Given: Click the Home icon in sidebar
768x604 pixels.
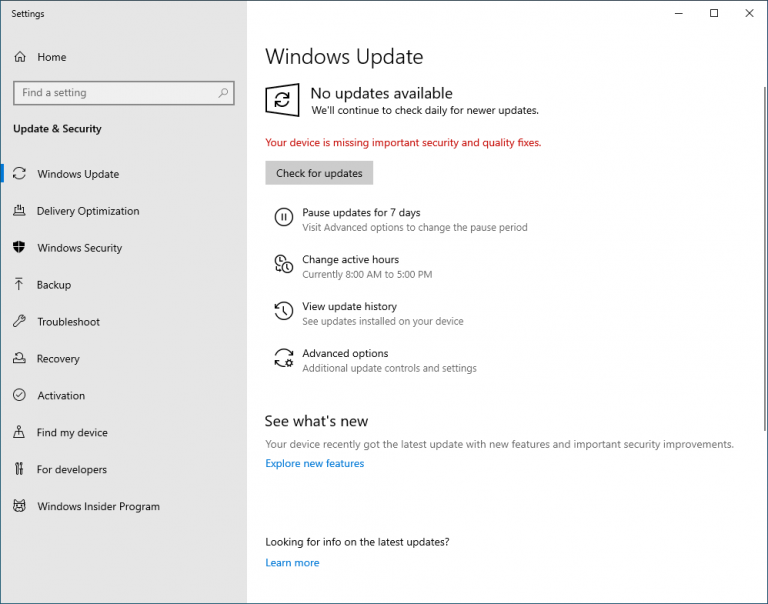Looking at the screenshot, I should [19, 57].
